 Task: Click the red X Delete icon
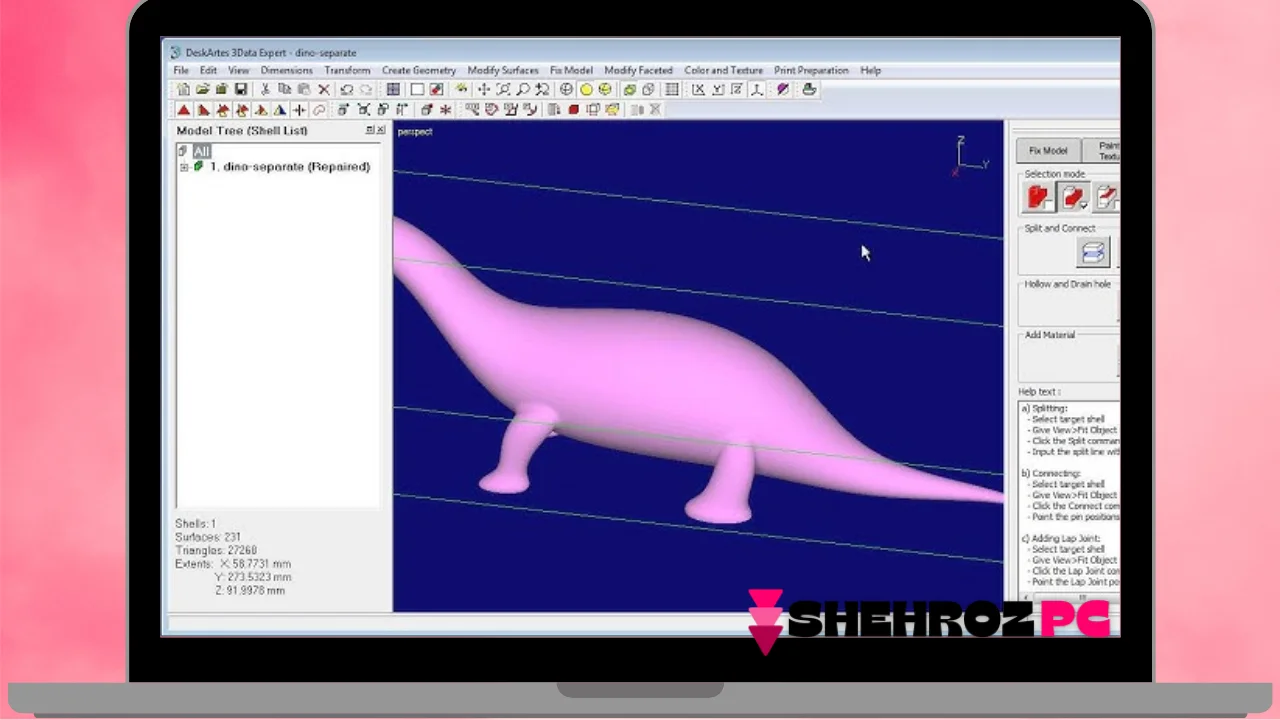coord(324,90)
